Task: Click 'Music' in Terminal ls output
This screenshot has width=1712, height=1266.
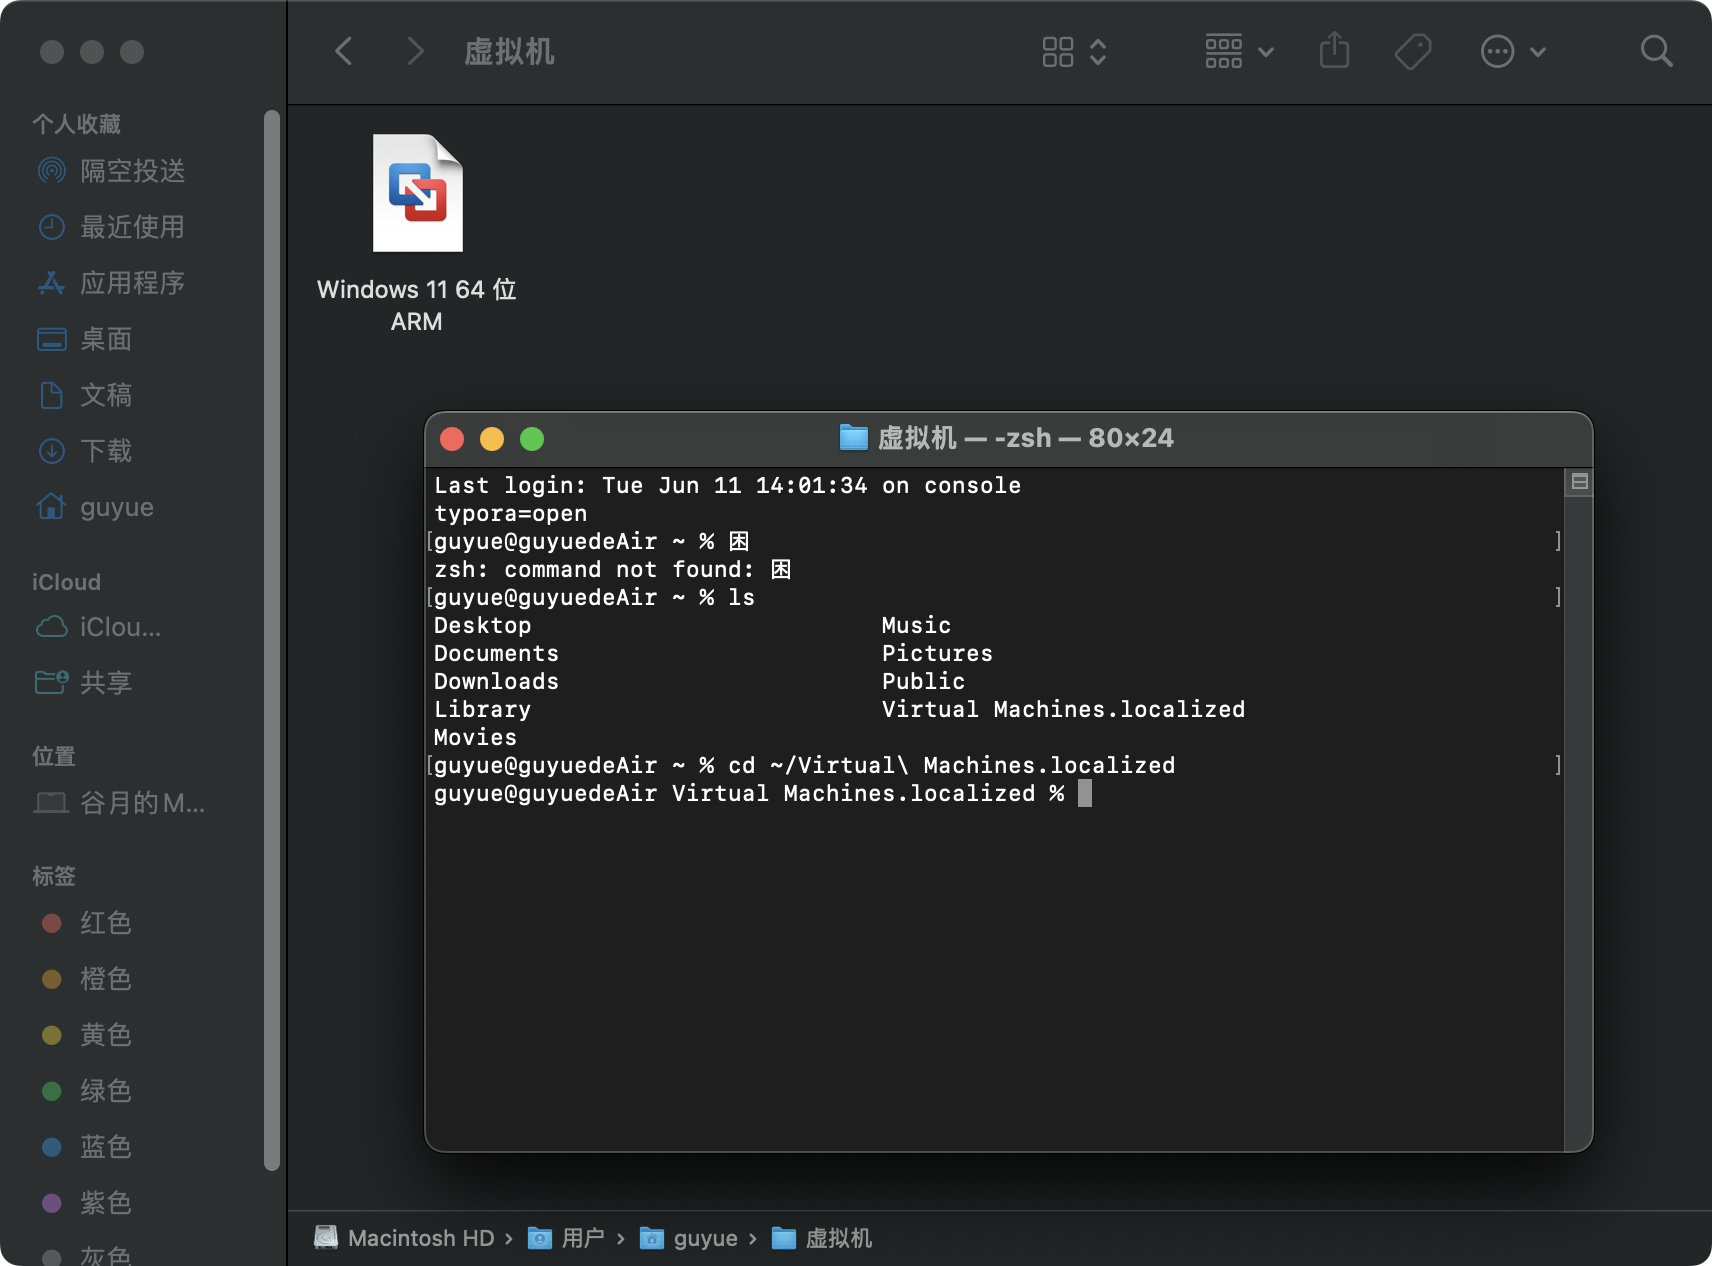Action: pyautogui.click(x=916, y=625)
